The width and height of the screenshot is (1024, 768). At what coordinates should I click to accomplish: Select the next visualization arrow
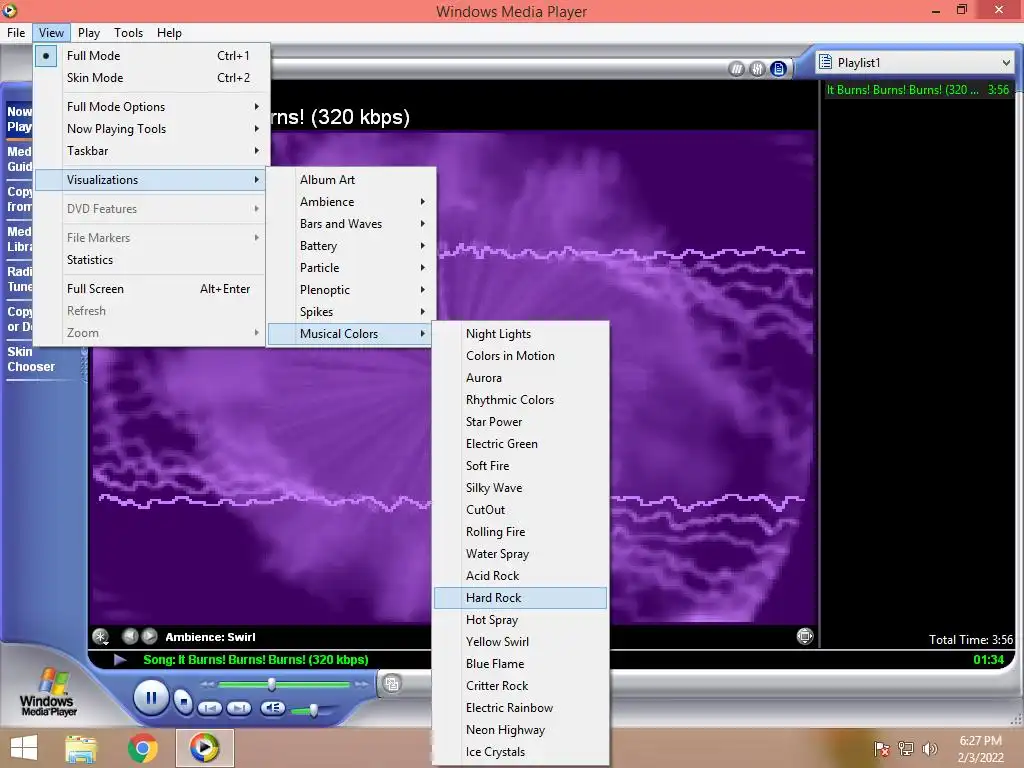click(150, 635)
